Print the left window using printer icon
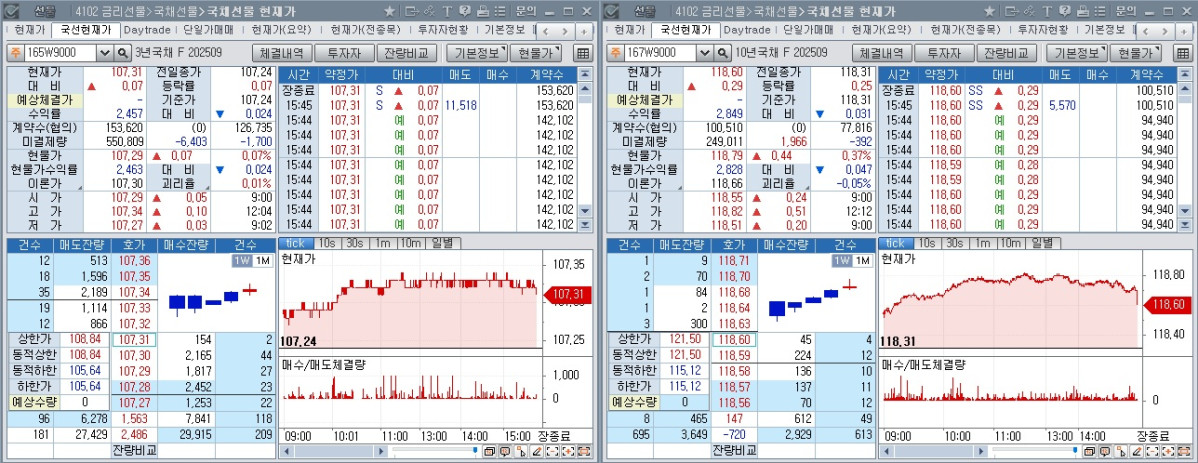The width and height of the screenshot is (1198, 463). pyautogui.click(x=482, y=11)
